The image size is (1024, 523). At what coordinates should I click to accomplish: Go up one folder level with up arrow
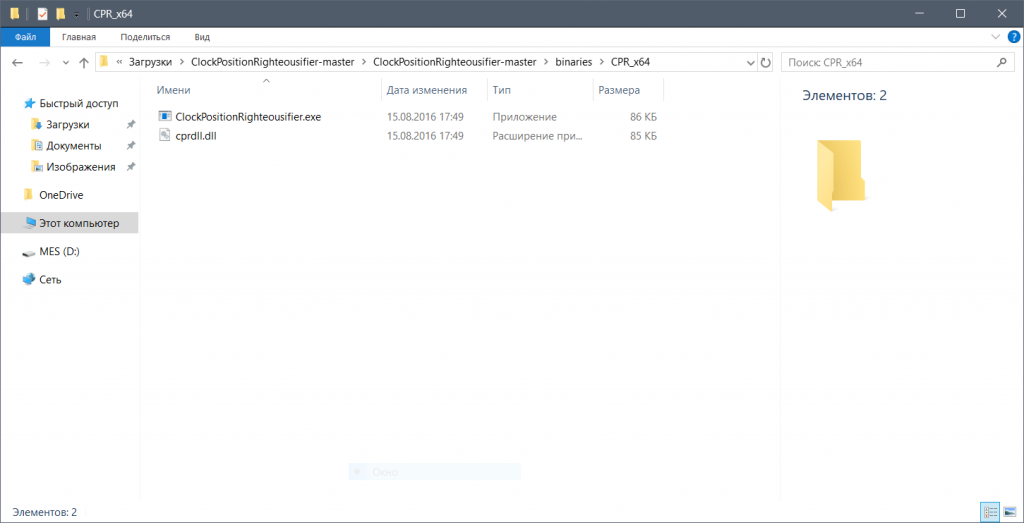(83, 62)
